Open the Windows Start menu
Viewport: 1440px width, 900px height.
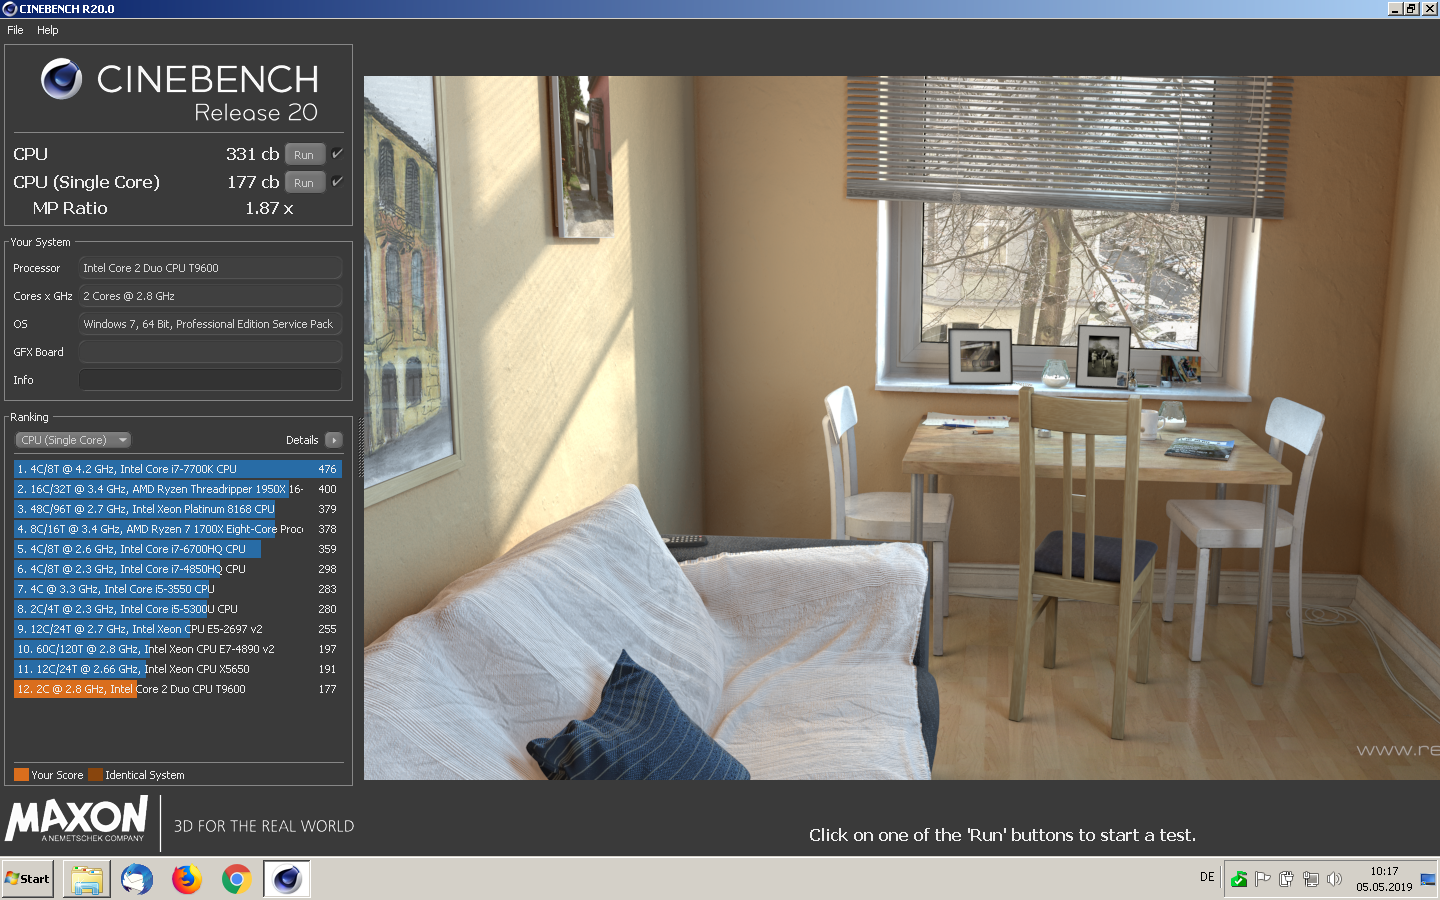[x=28, y=879]
